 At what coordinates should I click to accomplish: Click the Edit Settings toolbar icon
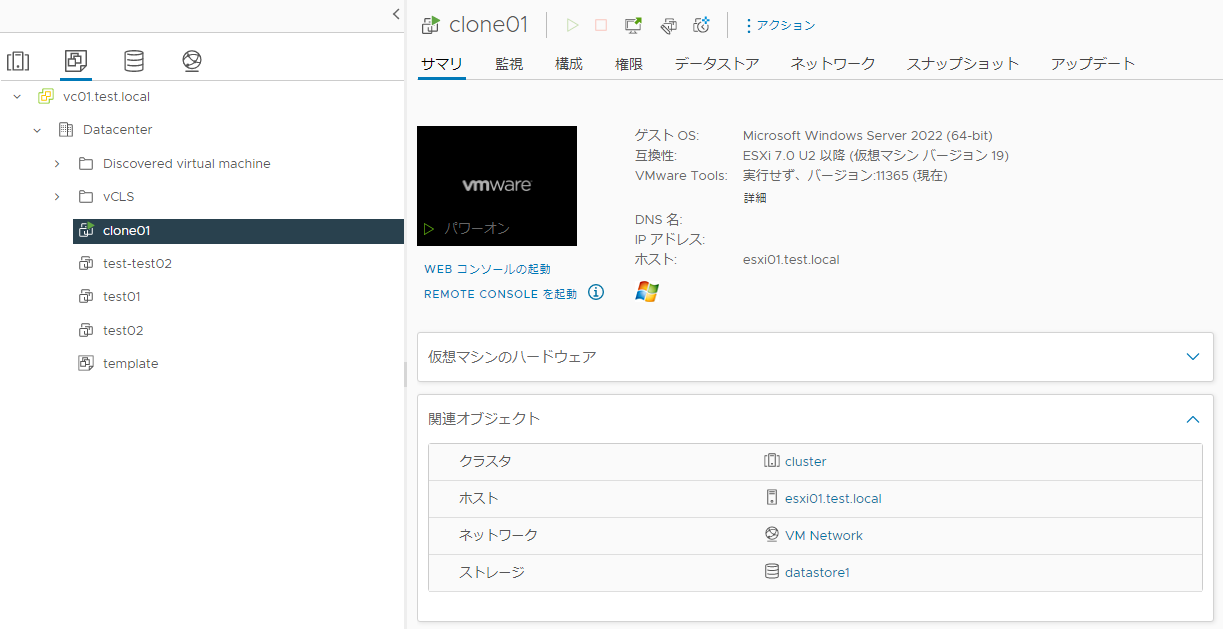point(669,25)
